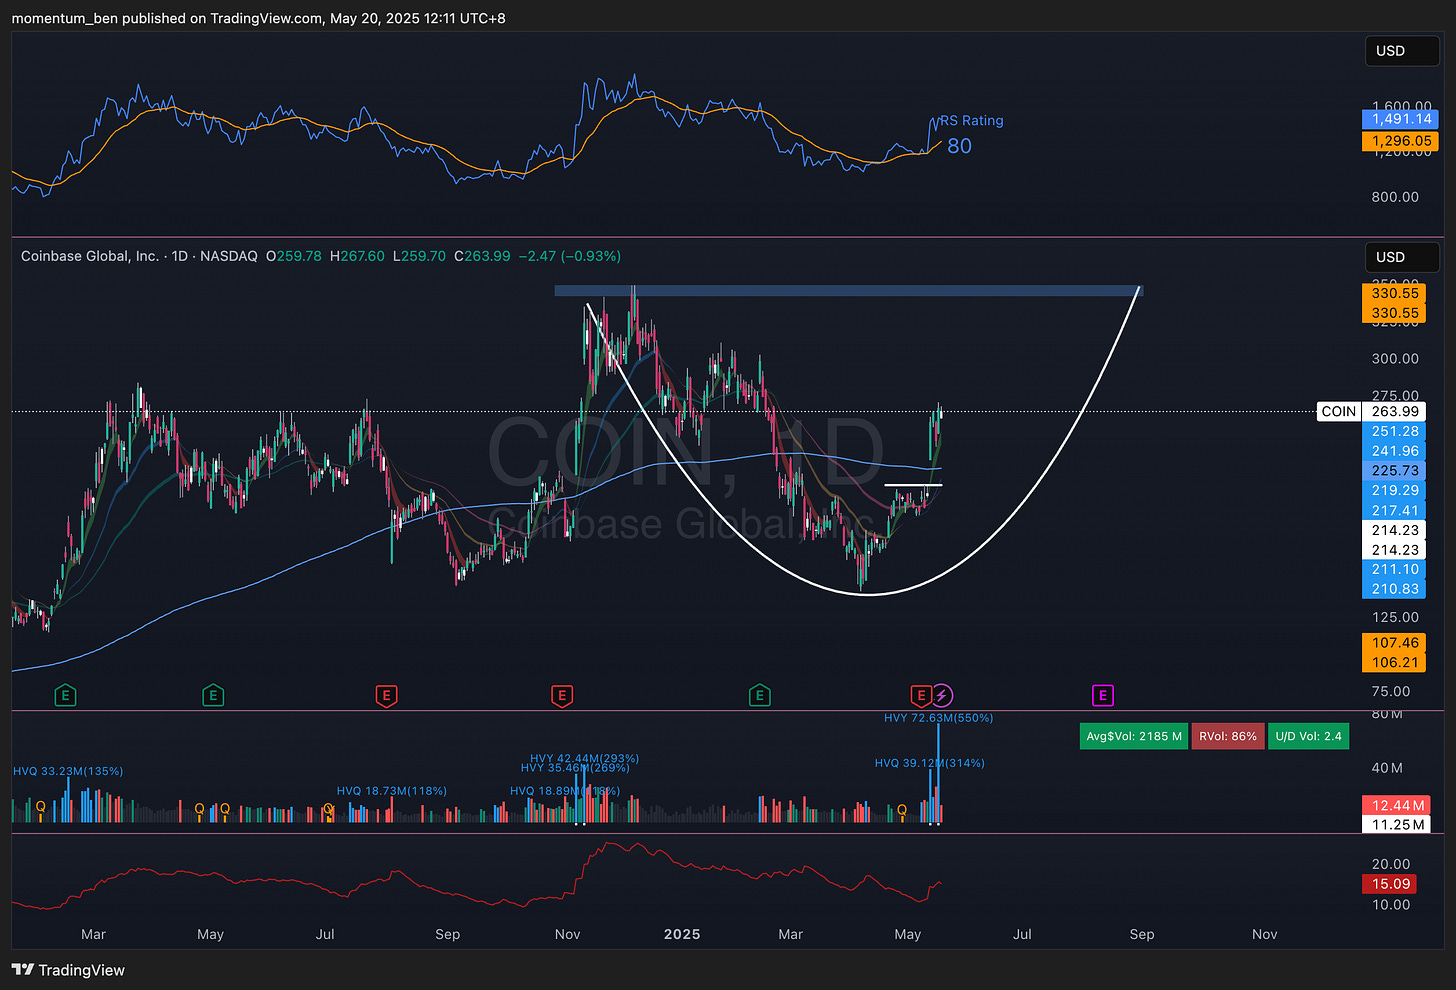This screenshot has height=990, width=1456.
Task: Open USD currency selector in RS pane
Action: point(1402,51)
